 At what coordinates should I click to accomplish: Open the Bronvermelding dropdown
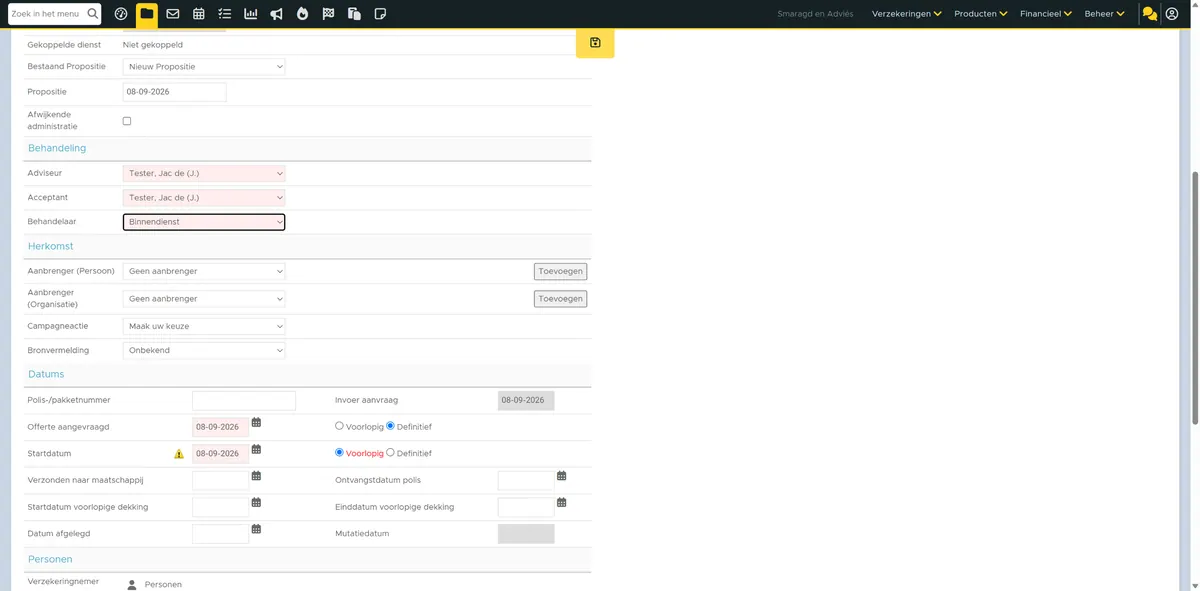pos(204,351)
